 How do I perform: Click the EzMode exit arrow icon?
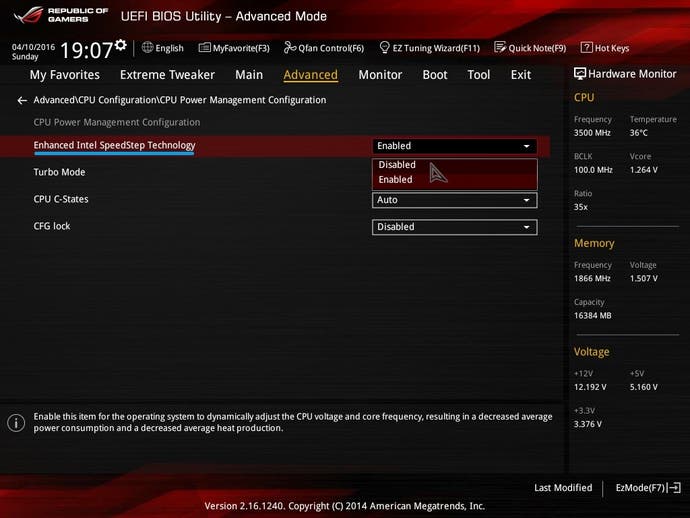pos(674,488)
